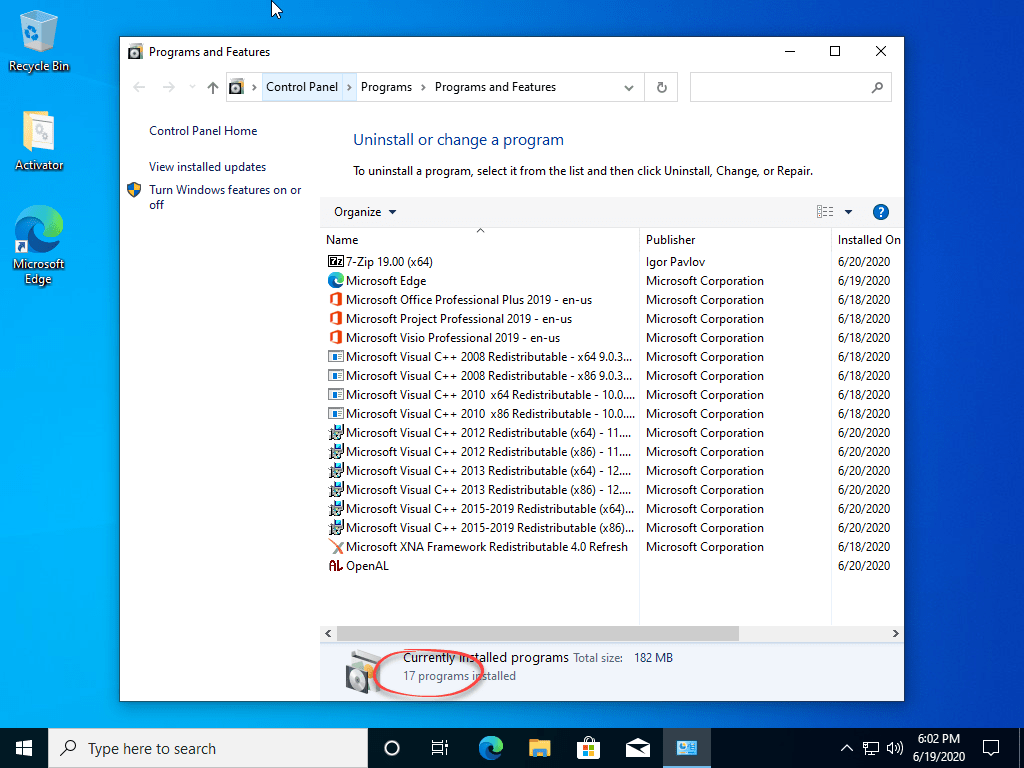Screen dimensions: 1024x768
Task: Click the Visual C++ 2012 (x64) installer icon
Action: point(336,432)
